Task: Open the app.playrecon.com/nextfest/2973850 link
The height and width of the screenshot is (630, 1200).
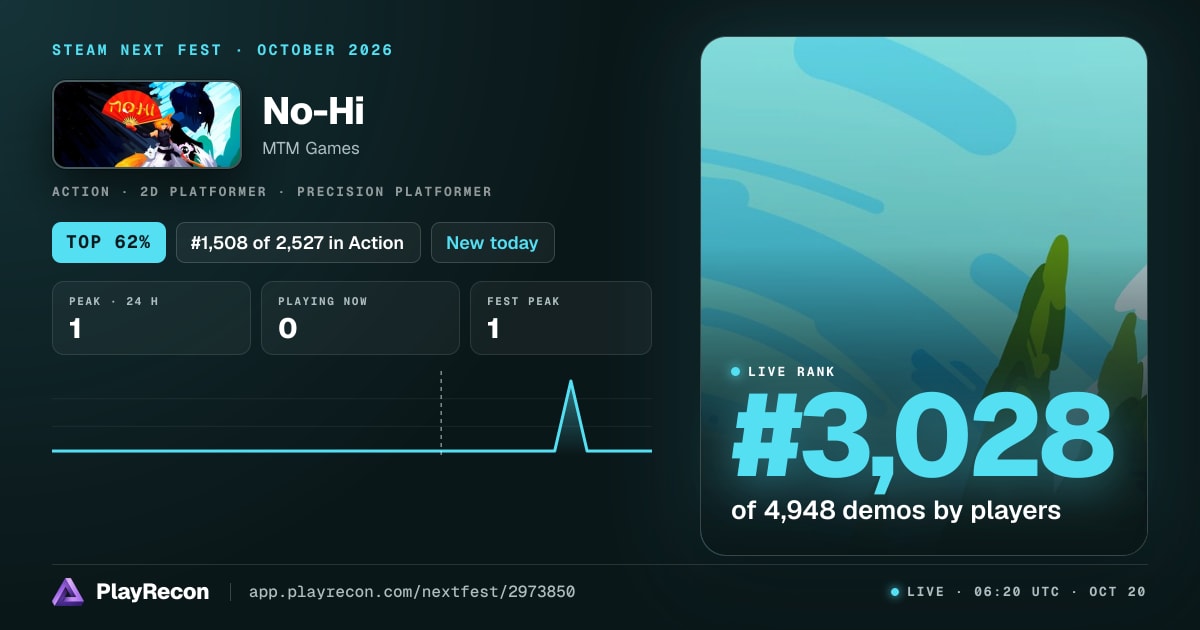Action: (x=411, y=592)
